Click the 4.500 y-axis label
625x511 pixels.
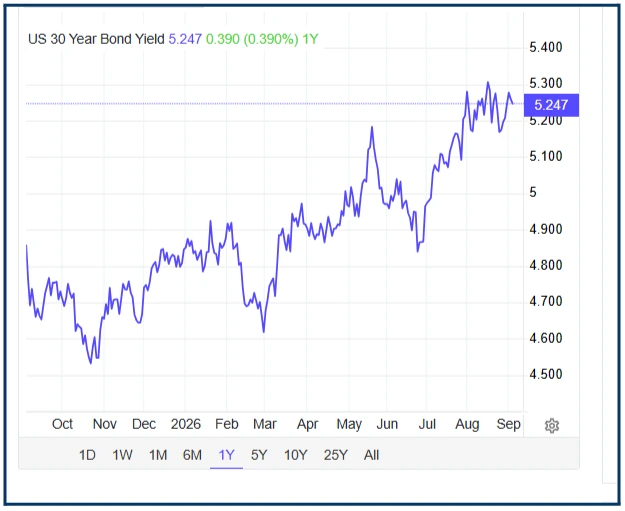coord(546,374)
